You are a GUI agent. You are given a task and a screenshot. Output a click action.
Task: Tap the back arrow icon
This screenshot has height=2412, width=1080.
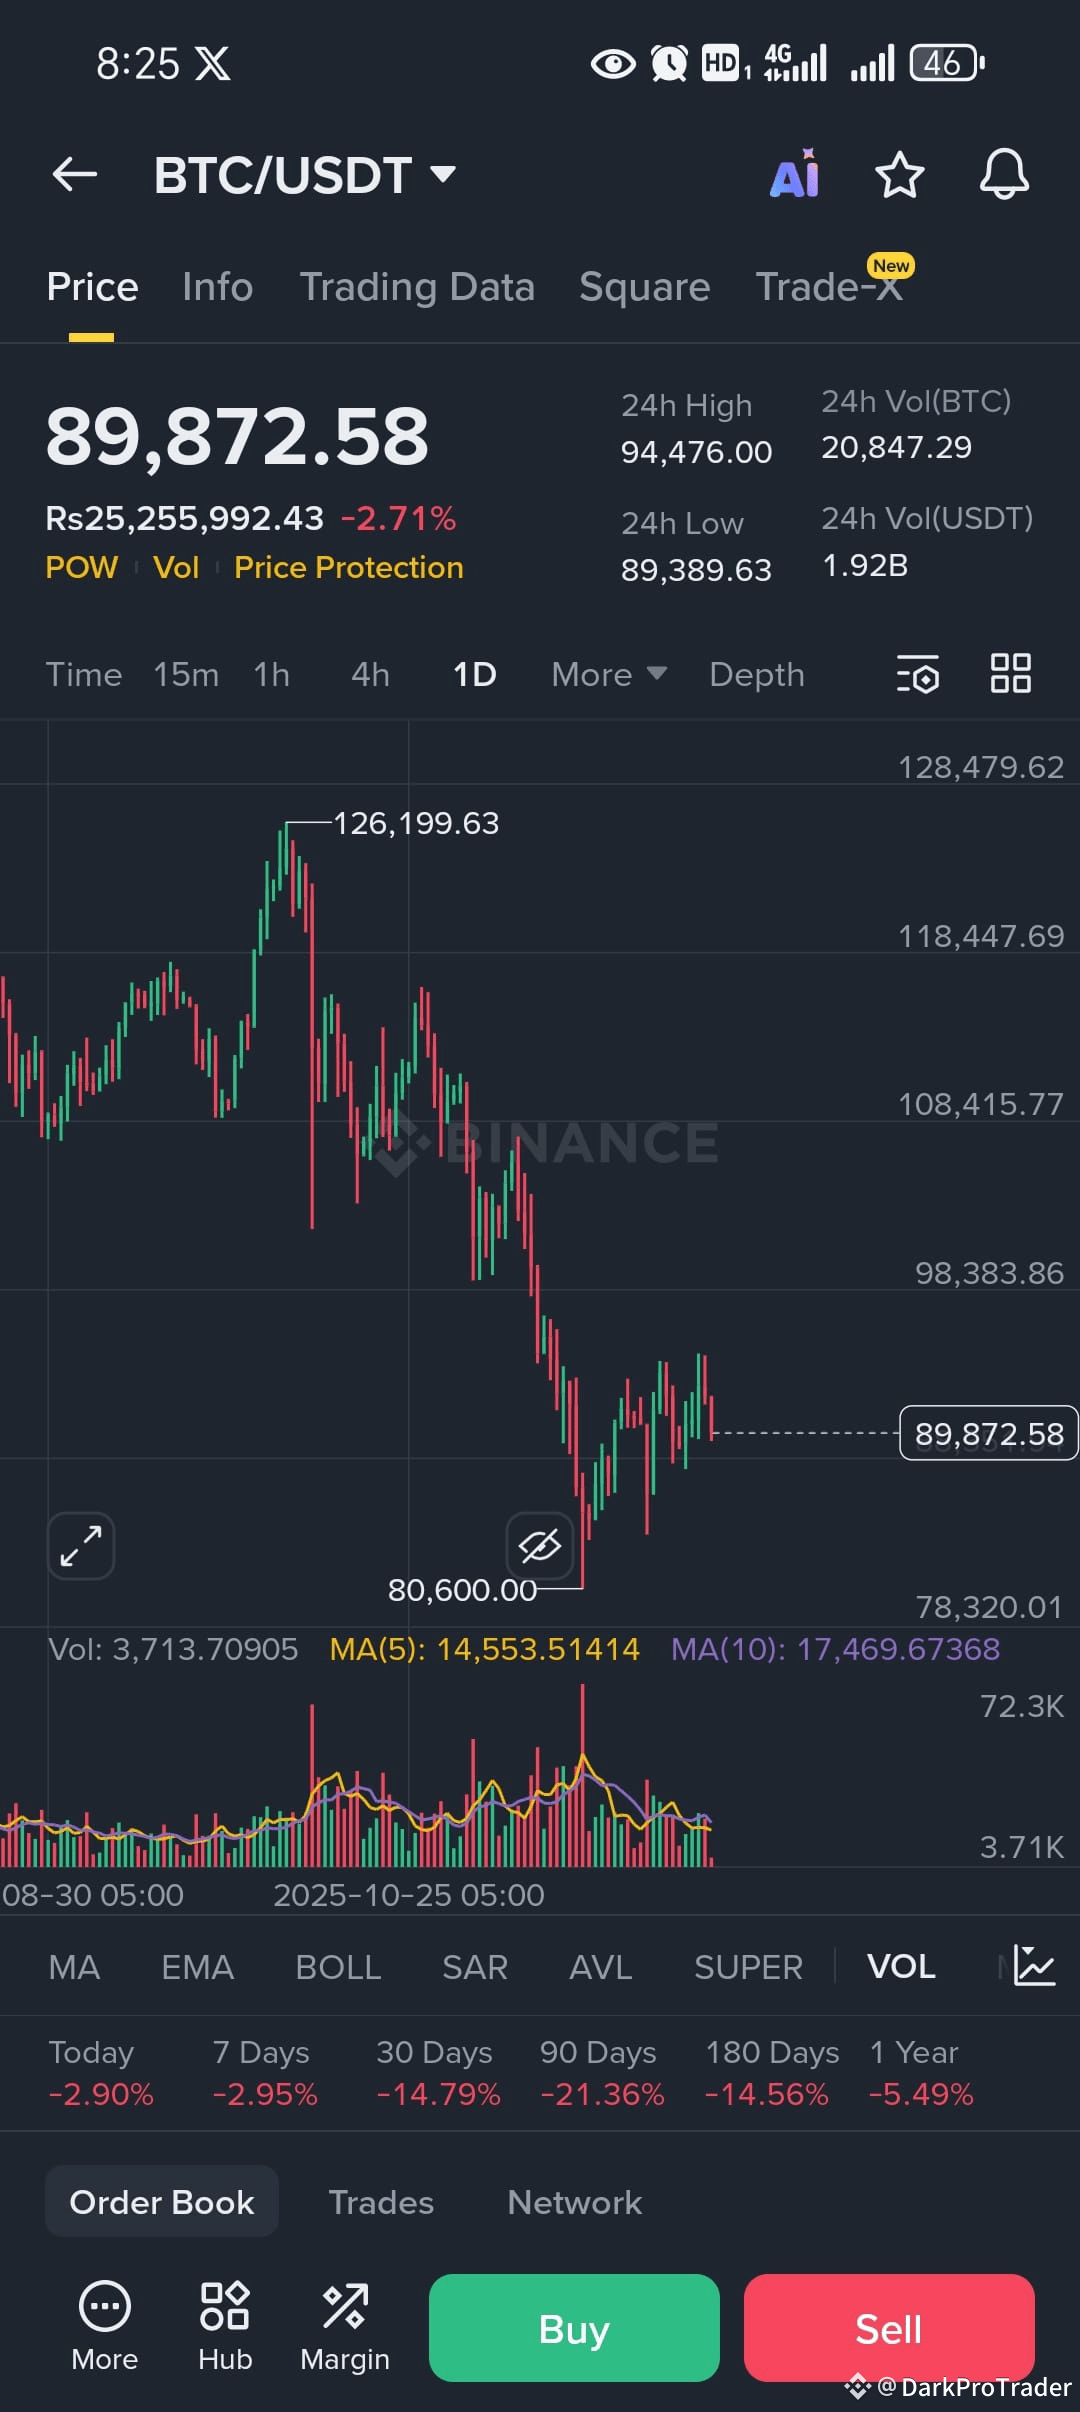tap(75, 175)
